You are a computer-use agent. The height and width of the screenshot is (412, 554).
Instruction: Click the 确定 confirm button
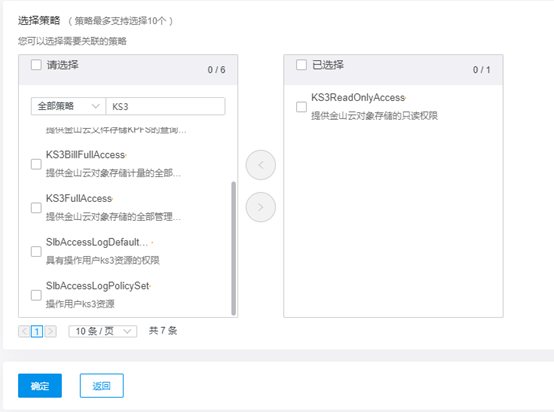(x=40, y=386)
